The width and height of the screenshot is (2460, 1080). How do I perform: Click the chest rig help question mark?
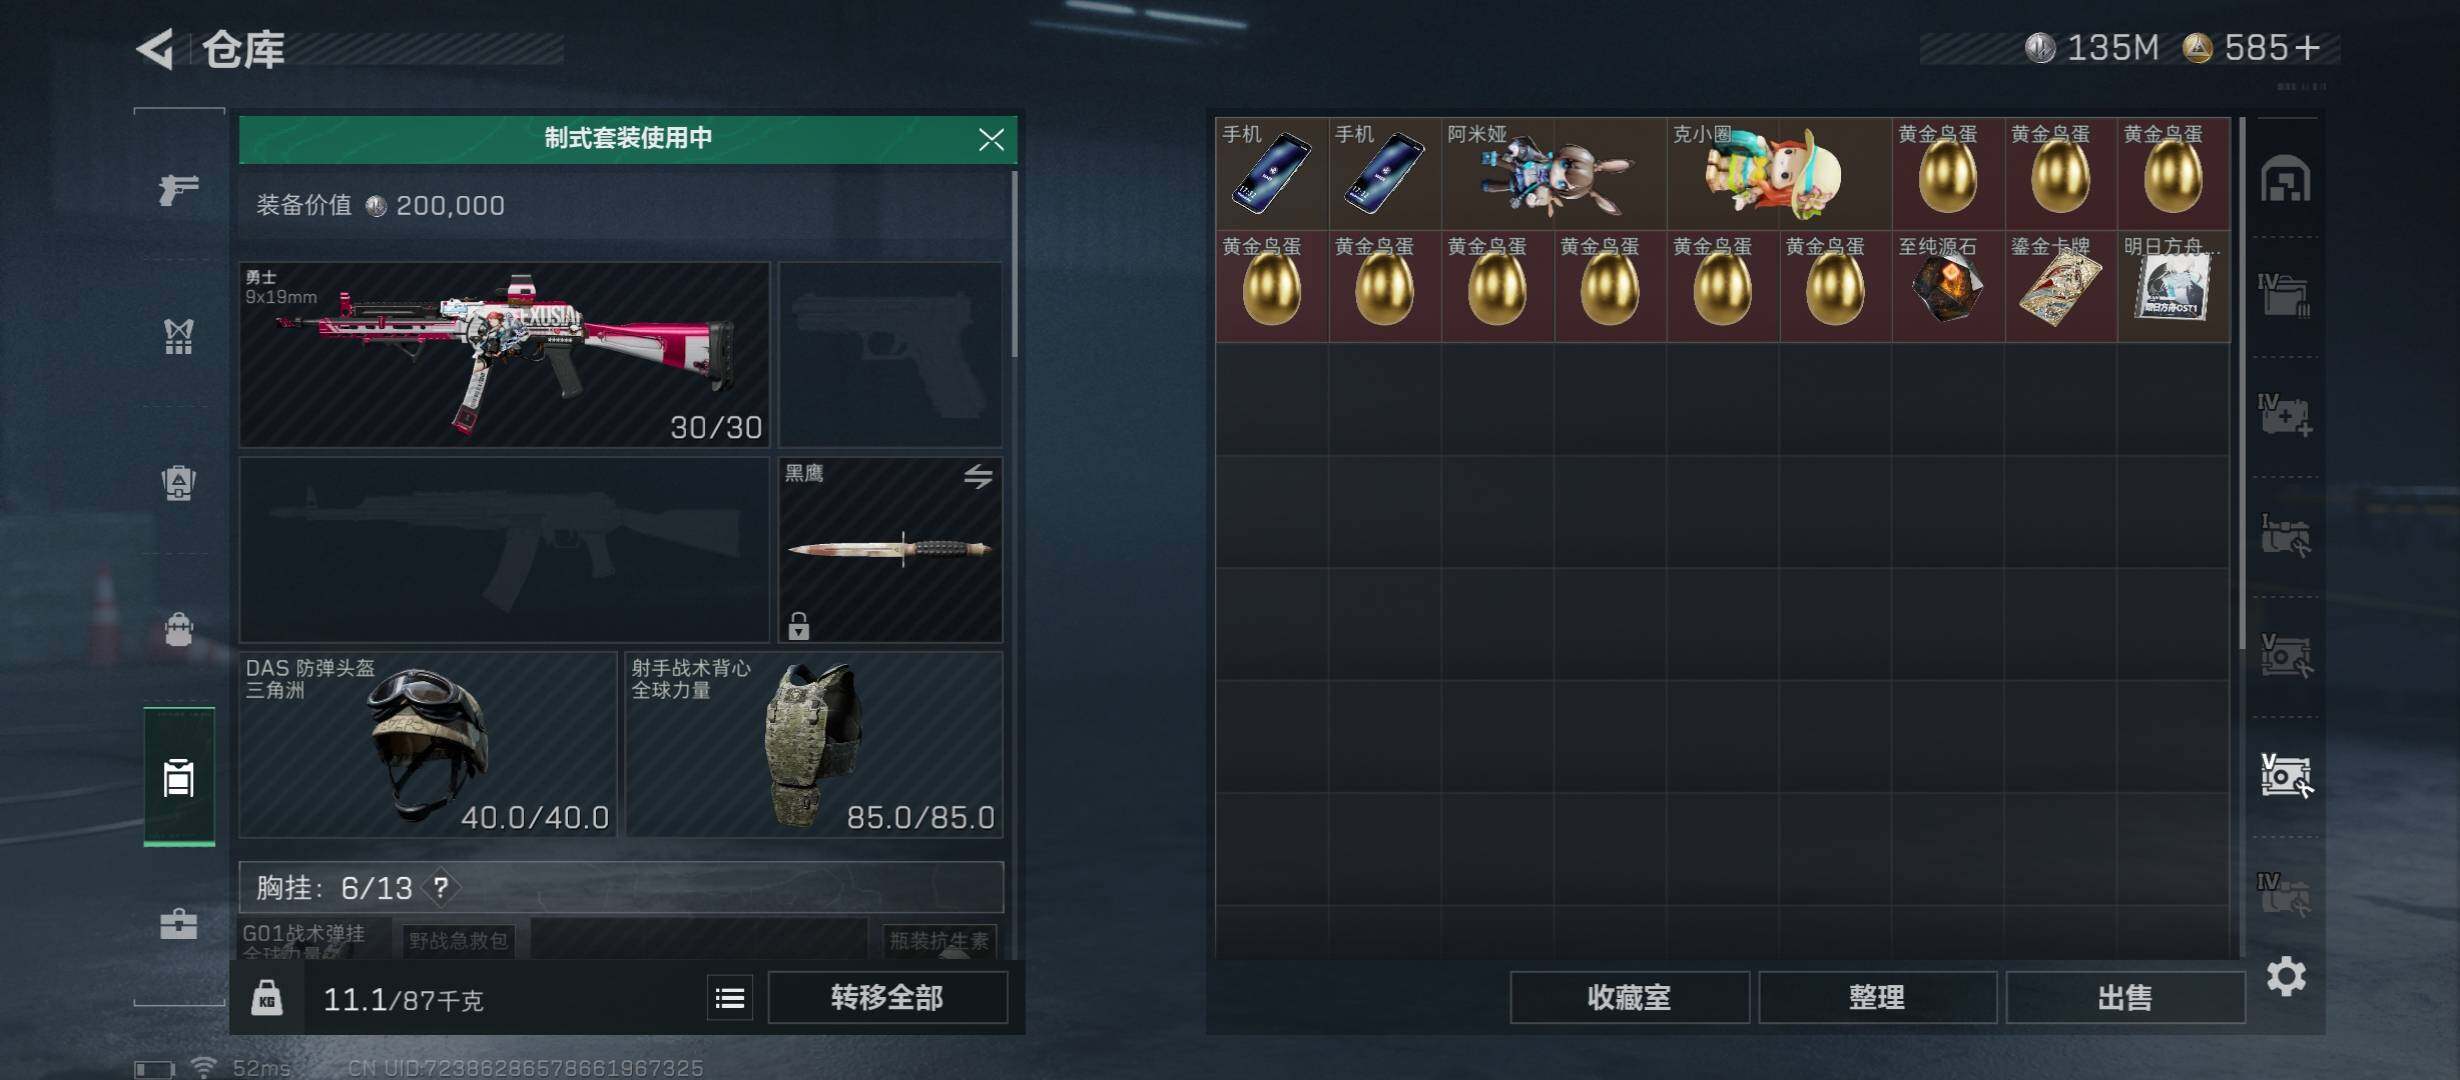coord(440,887)
